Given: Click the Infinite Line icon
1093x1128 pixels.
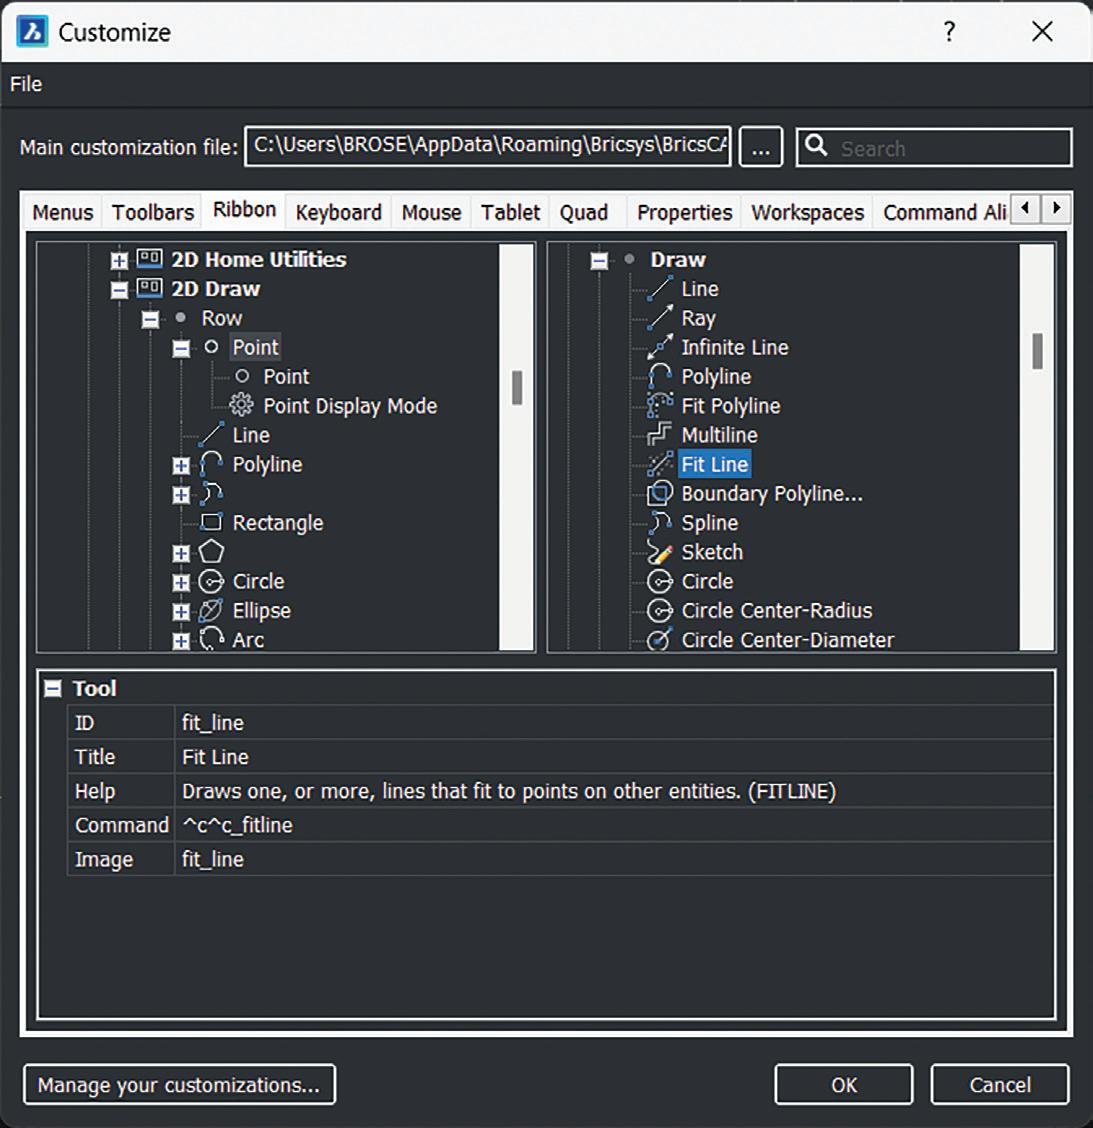Looking at the screenshot, I should [660, 347].
